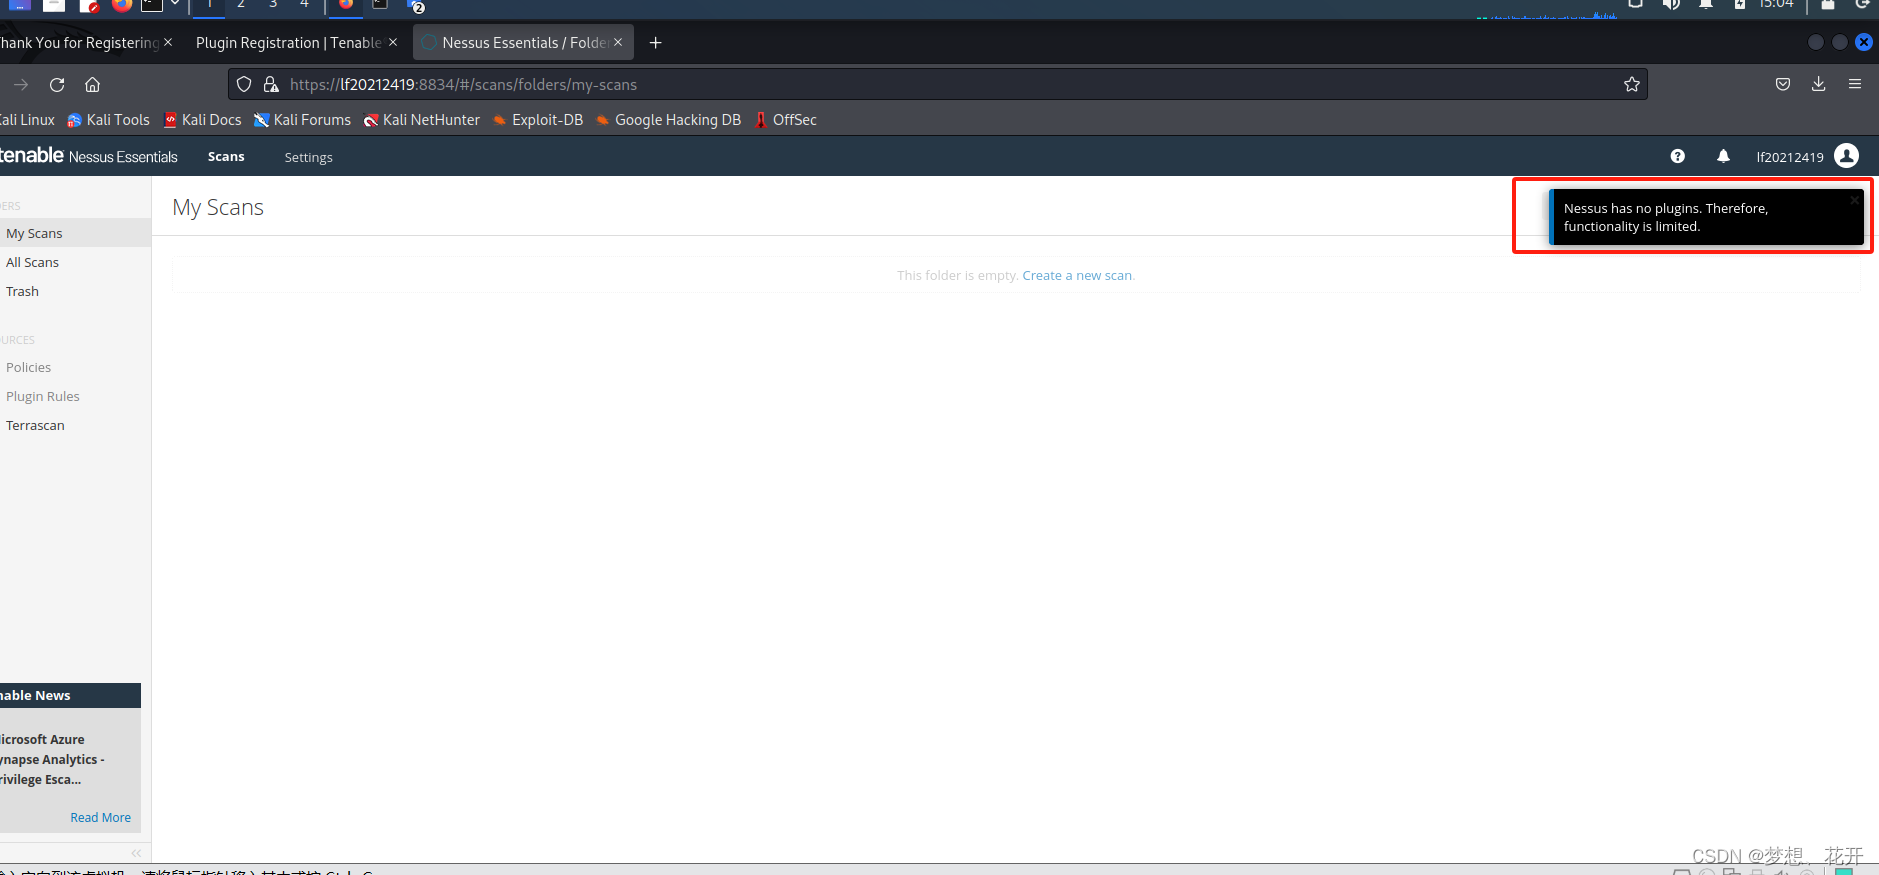This screenshot has width=1879, height=875.
Task: Click the lock screen icon in panel
Action: pos(1828,4)
